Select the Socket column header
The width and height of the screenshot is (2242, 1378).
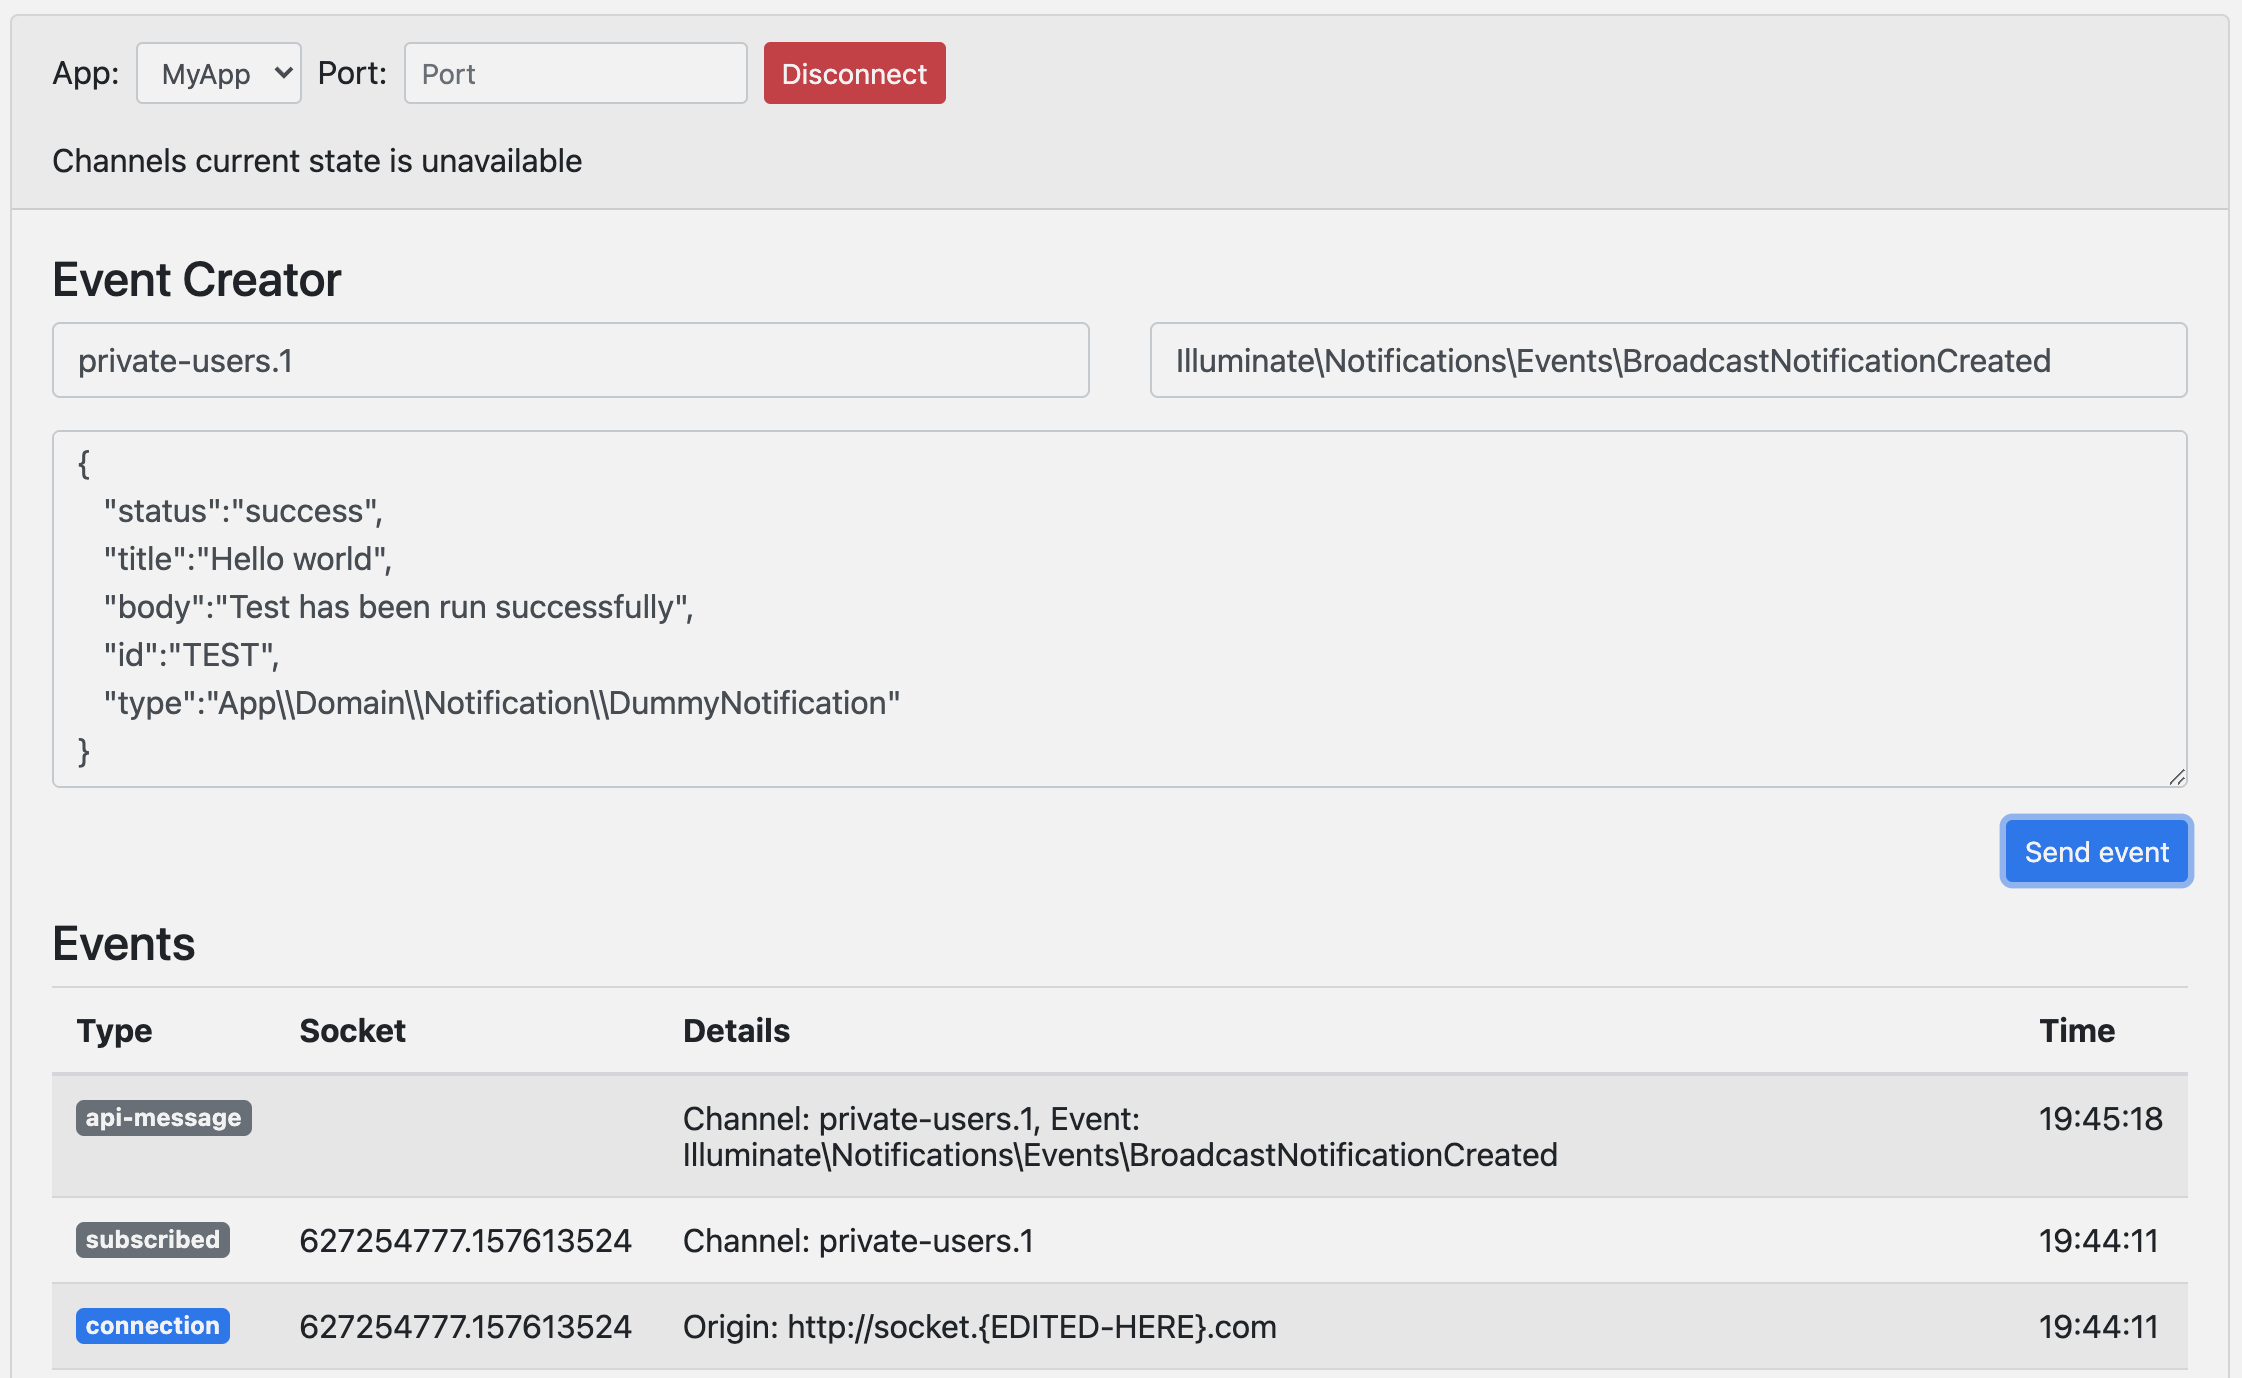(352, 1030)
